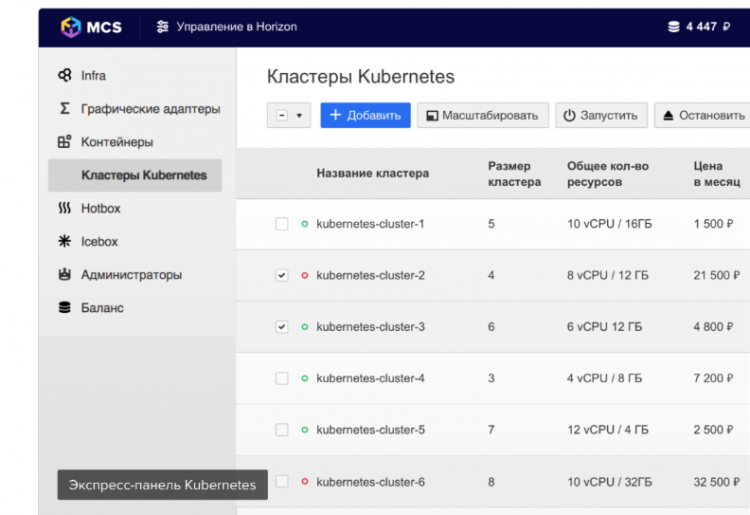The height and width of the screenshot is (515, 750).
Task: Click the 7 200 ₽ price cell
Action: pos(713,378)
